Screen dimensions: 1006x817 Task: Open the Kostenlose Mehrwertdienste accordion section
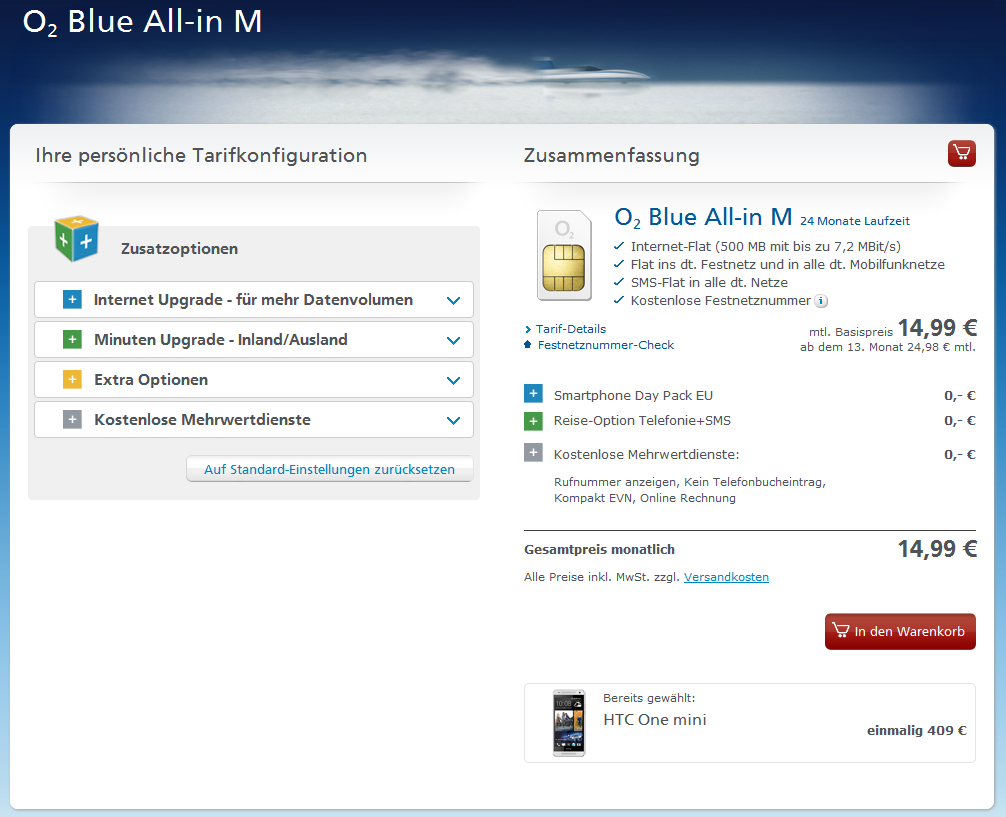(254, 420)
